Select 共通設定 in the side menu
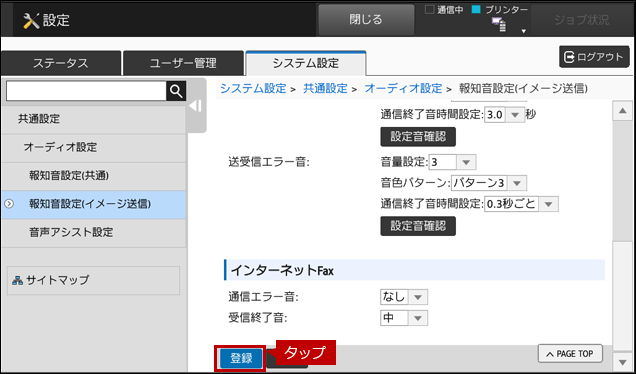This screenshot has height=374, width=636. click(x=94, y=119)
